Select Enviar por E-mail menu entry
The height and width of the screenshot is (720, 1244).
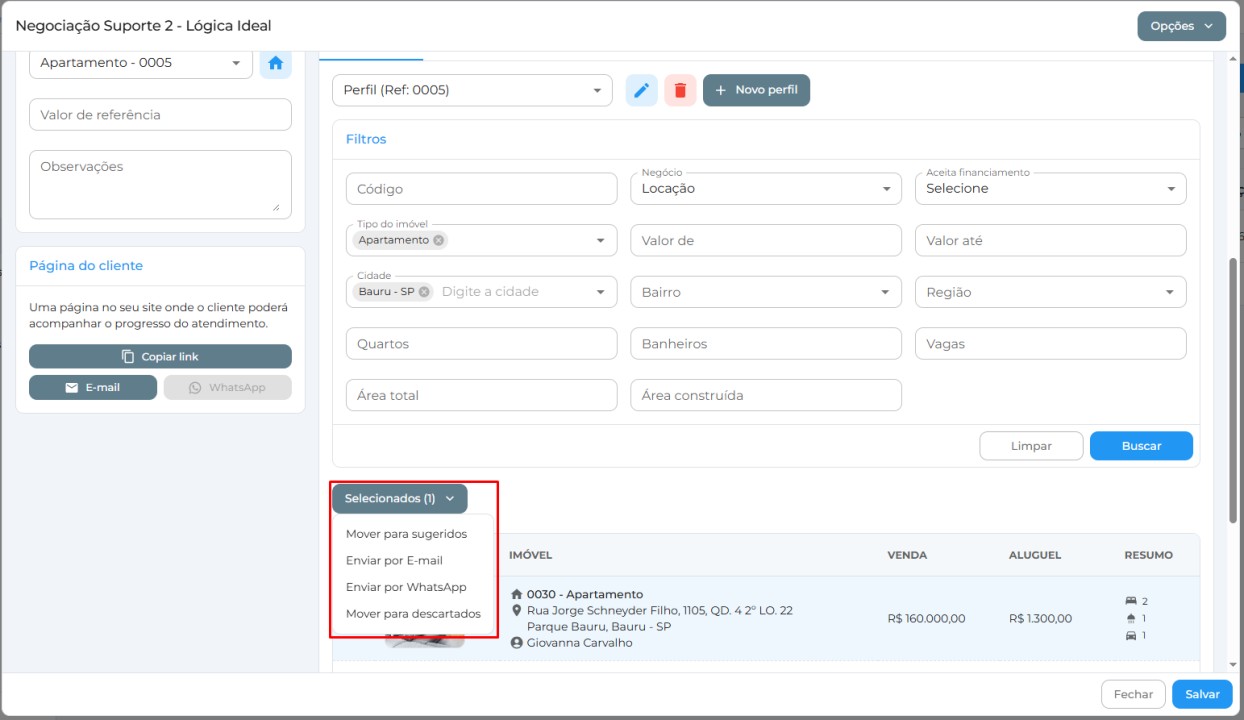click(394, 561)
